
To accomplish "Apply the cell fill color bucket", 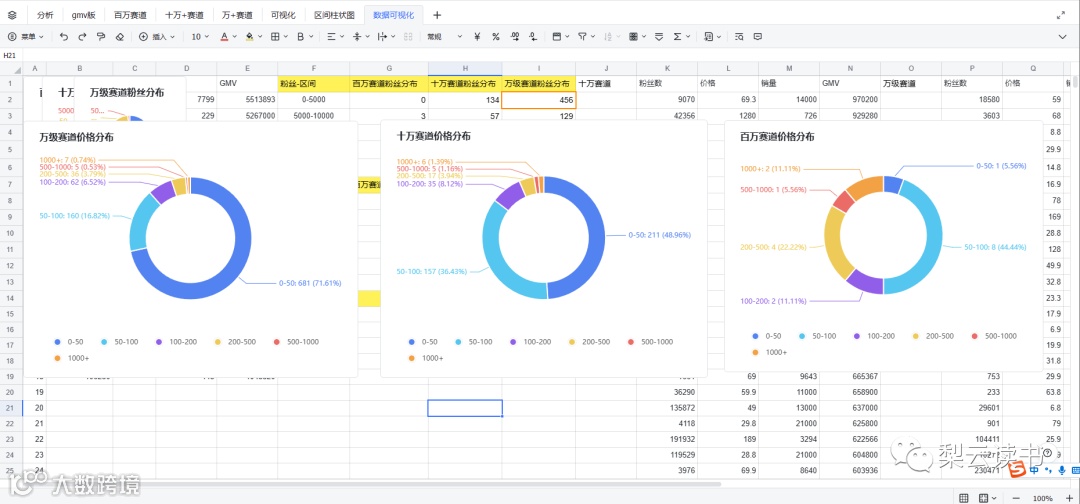I will pos(249,36).
